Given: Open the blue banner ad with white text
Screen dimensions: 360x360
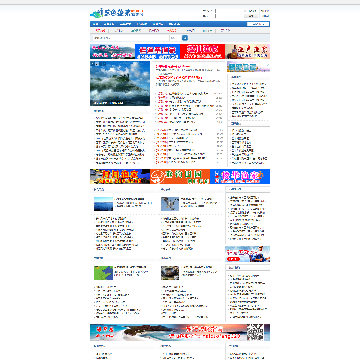Looking at the screenshot, I should coord(157,52).
